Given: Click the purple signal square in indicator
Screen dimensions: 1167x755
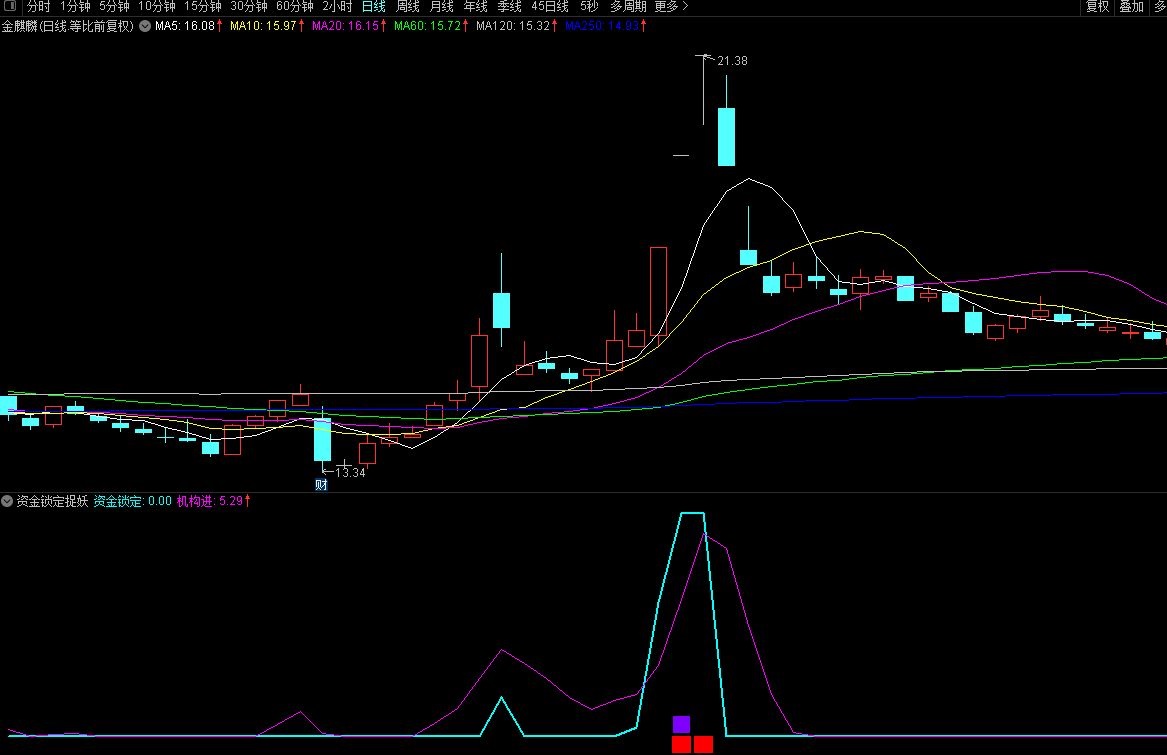Looking at the screenshot, I should click(681, 724).
